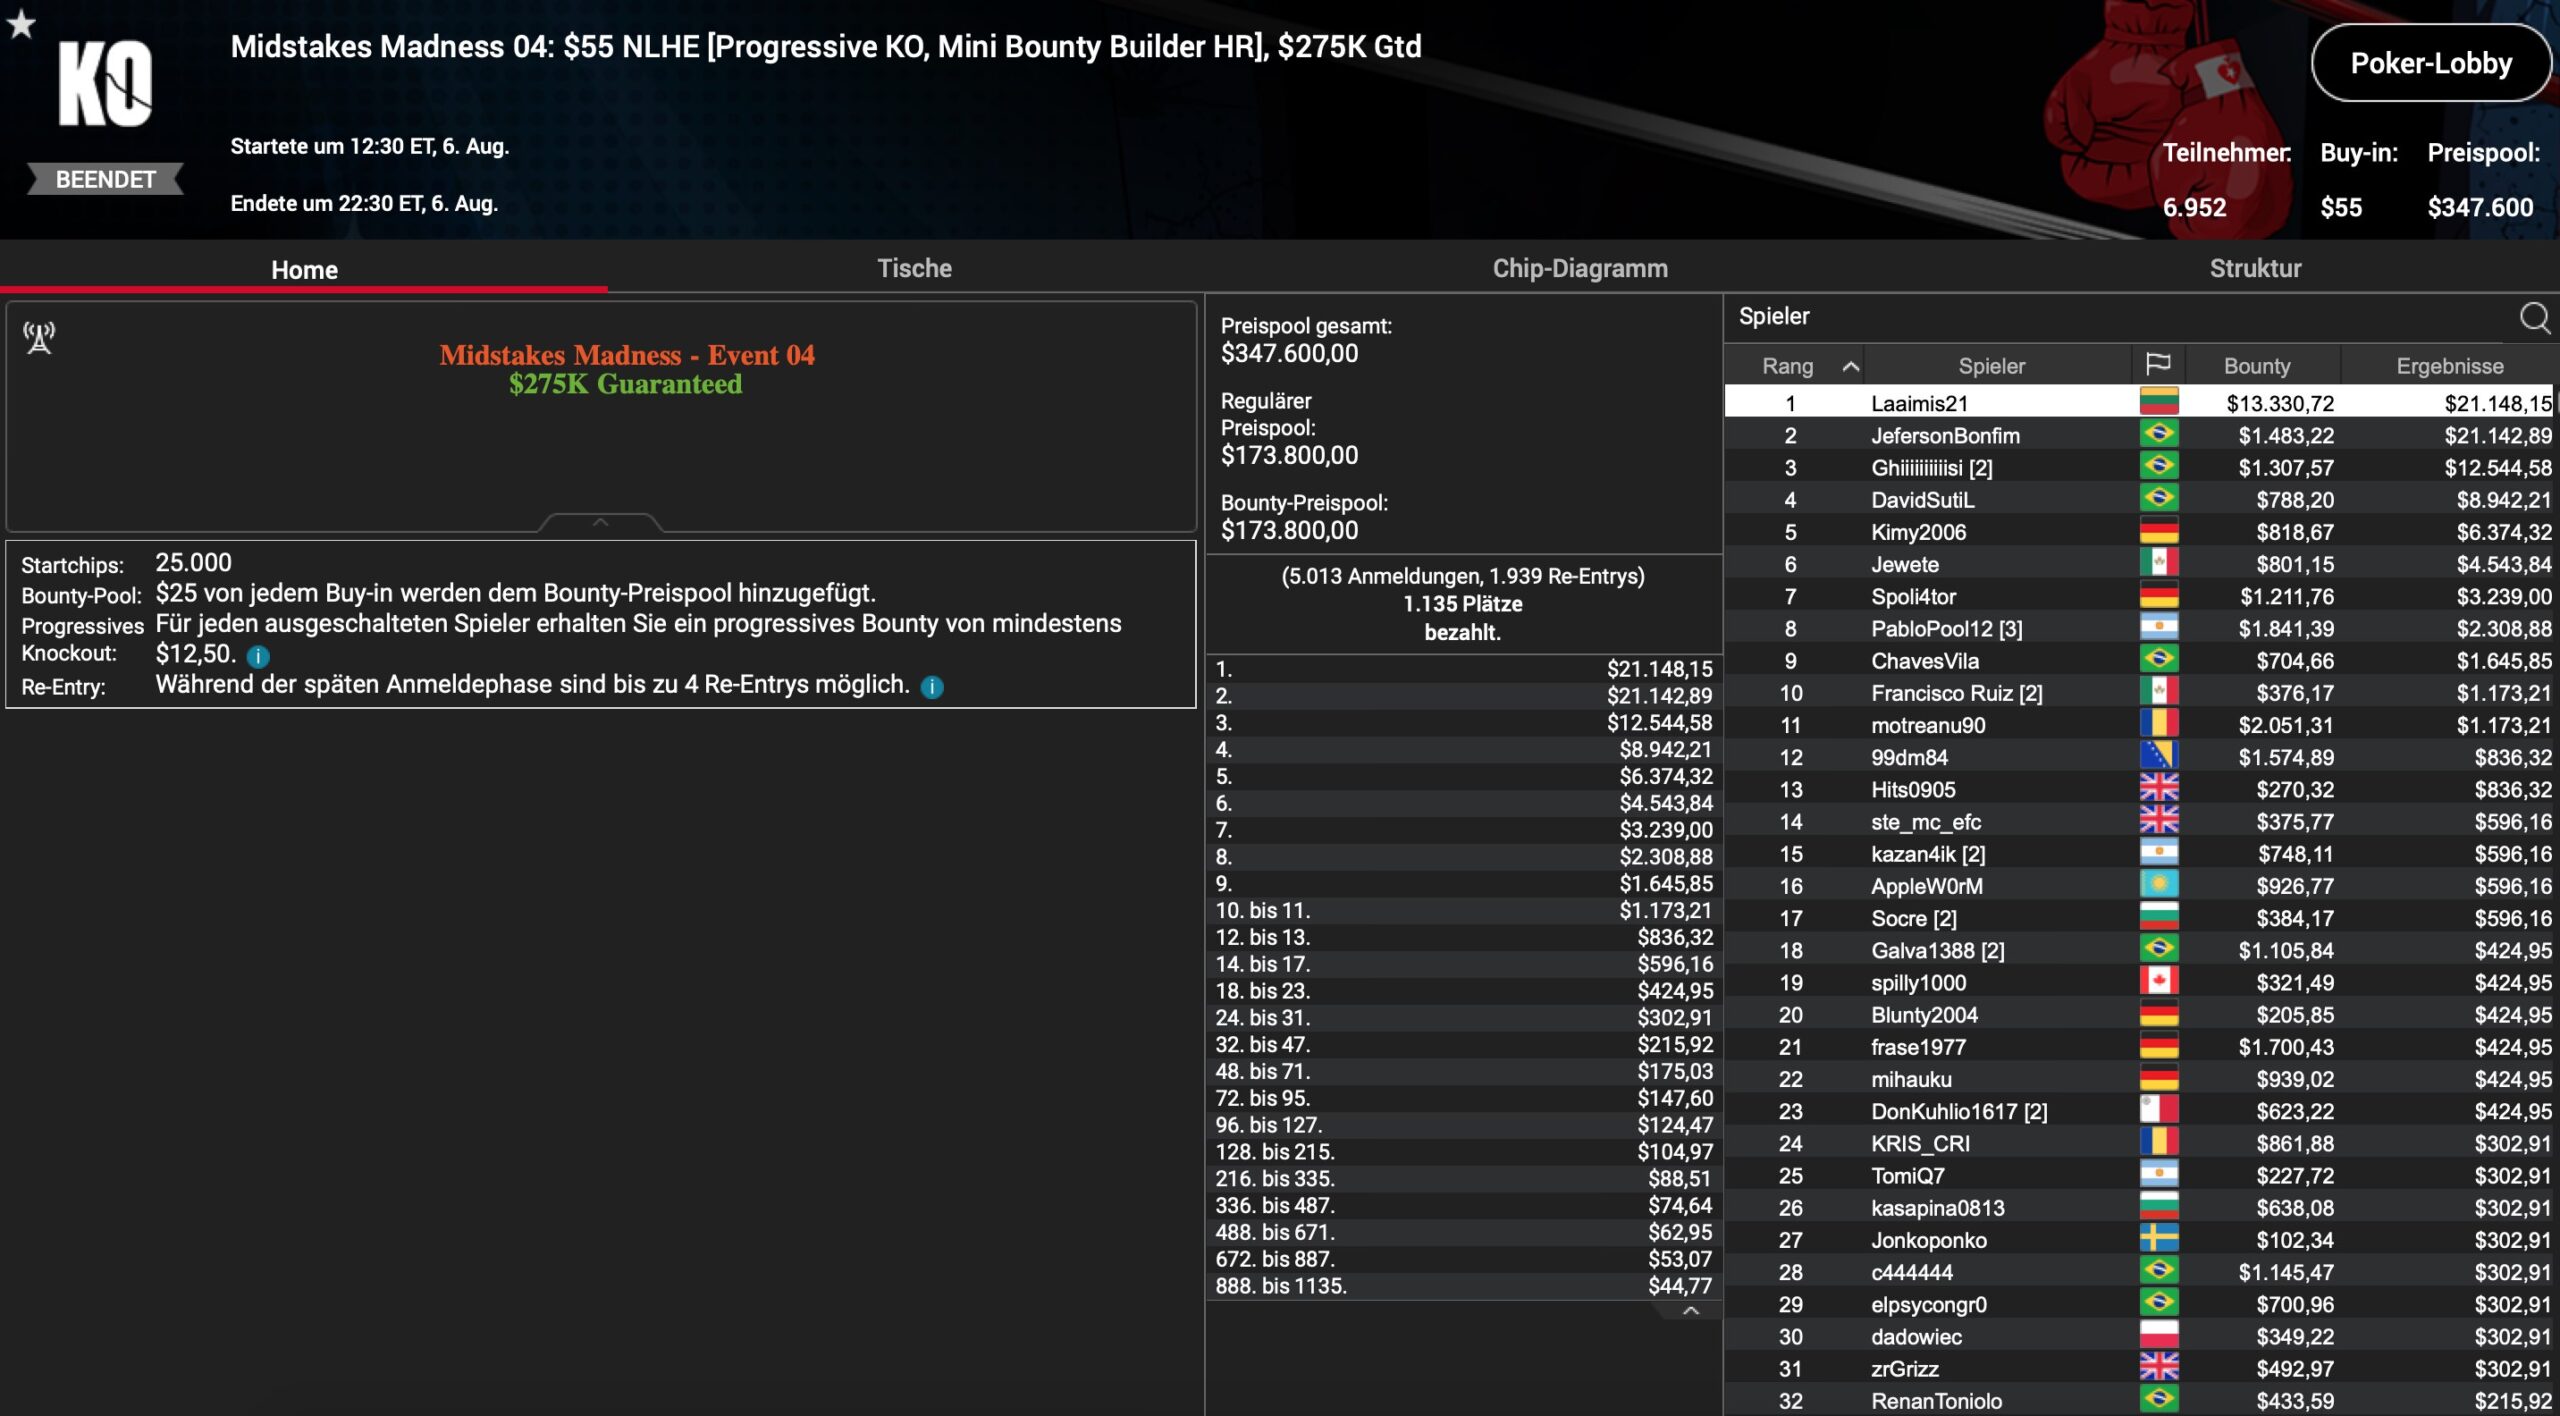Toggle Rang column sort arrow
2560x1416 pixels.
pos(1850,366)
